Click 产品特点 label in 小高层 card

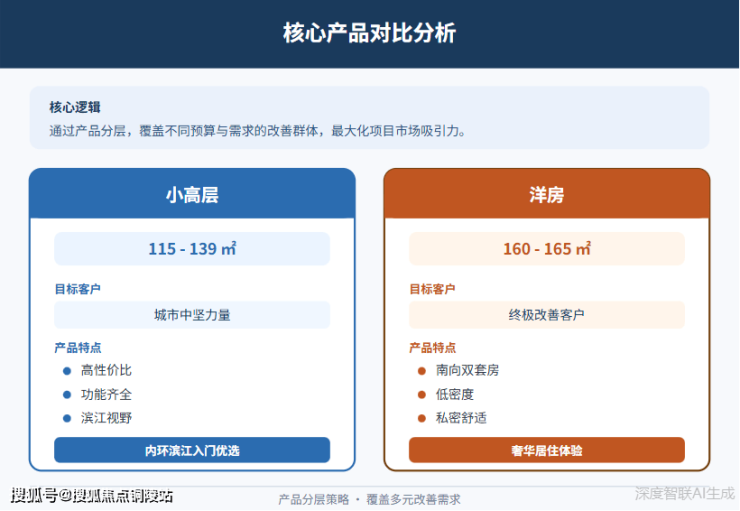77,348
